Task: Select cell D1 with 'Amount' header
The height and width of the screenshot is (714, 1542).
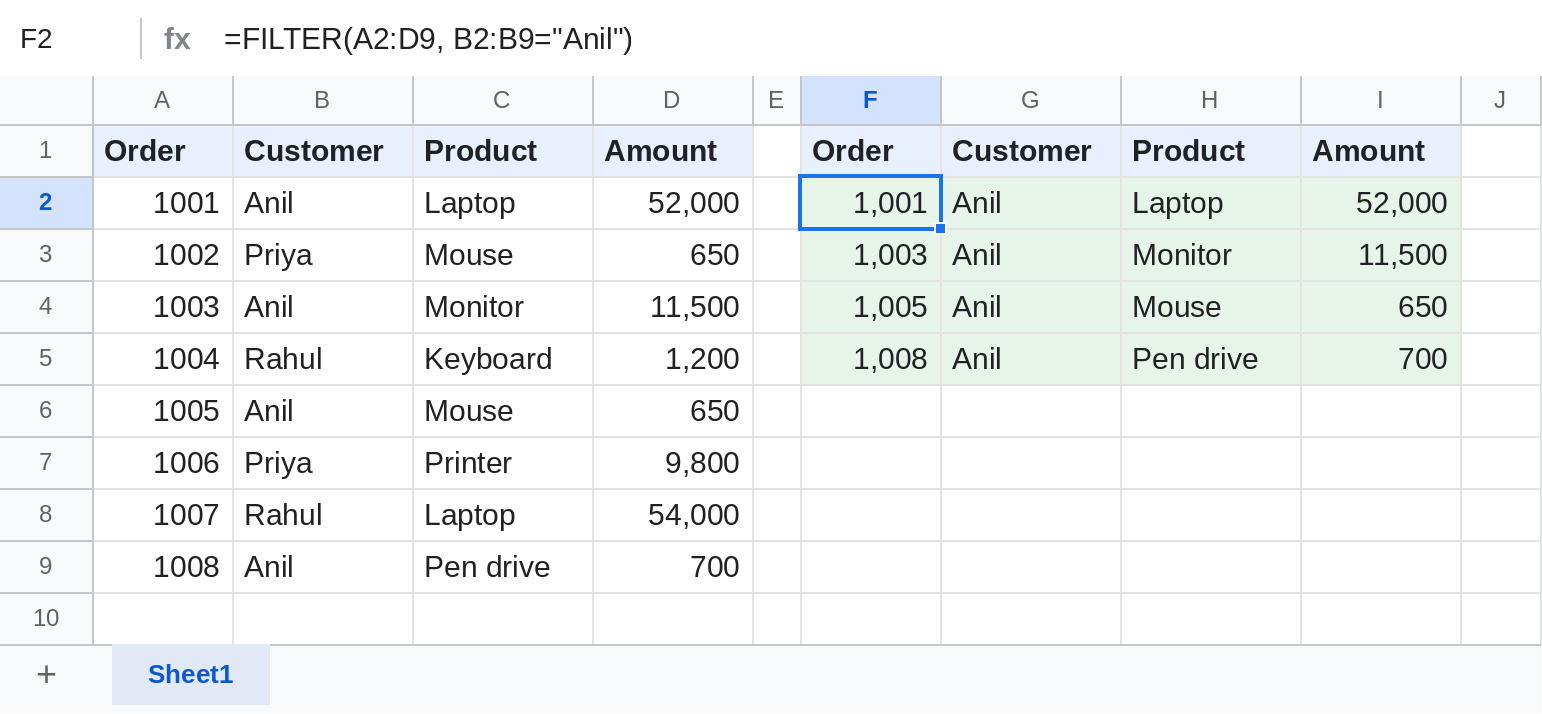Action: pyautogui.click(x=673, y=151)
